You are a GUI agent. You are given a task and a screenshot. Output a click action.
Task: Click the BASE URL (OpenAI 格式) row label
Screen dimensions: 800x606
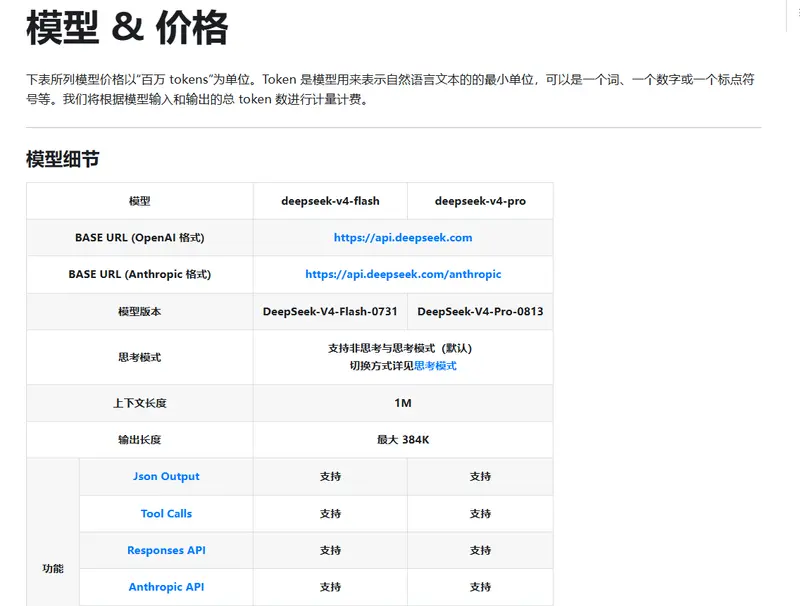coord(140,238)
